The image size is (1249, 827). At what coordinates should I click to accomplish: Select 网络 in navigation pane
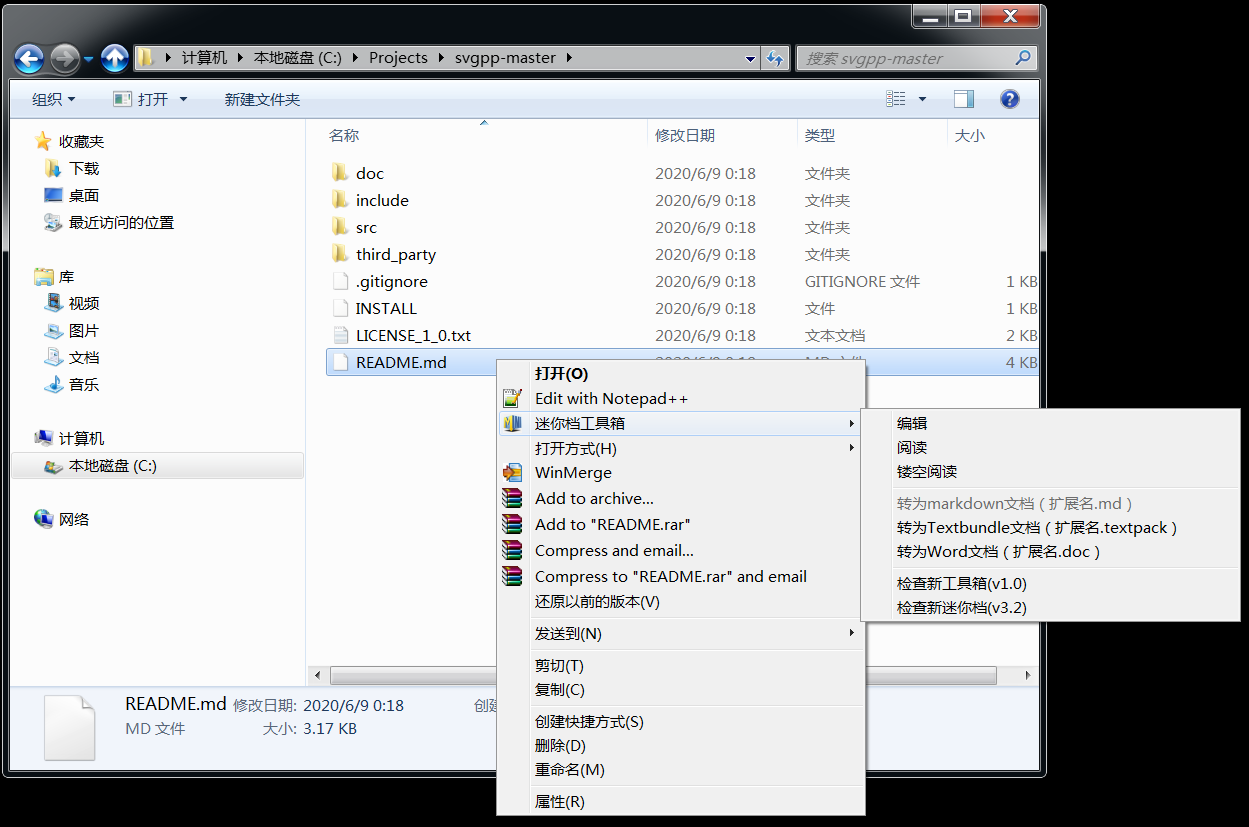click(74, 519)
